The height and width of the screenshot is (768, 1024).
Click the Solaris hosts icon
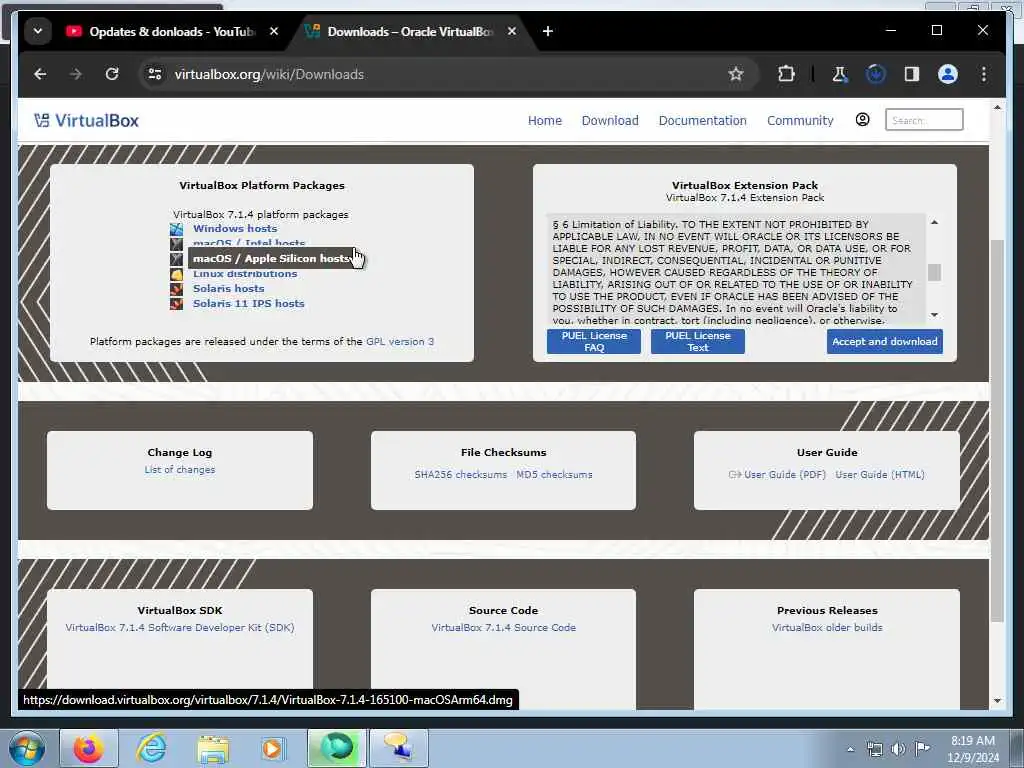click(176, 289)
